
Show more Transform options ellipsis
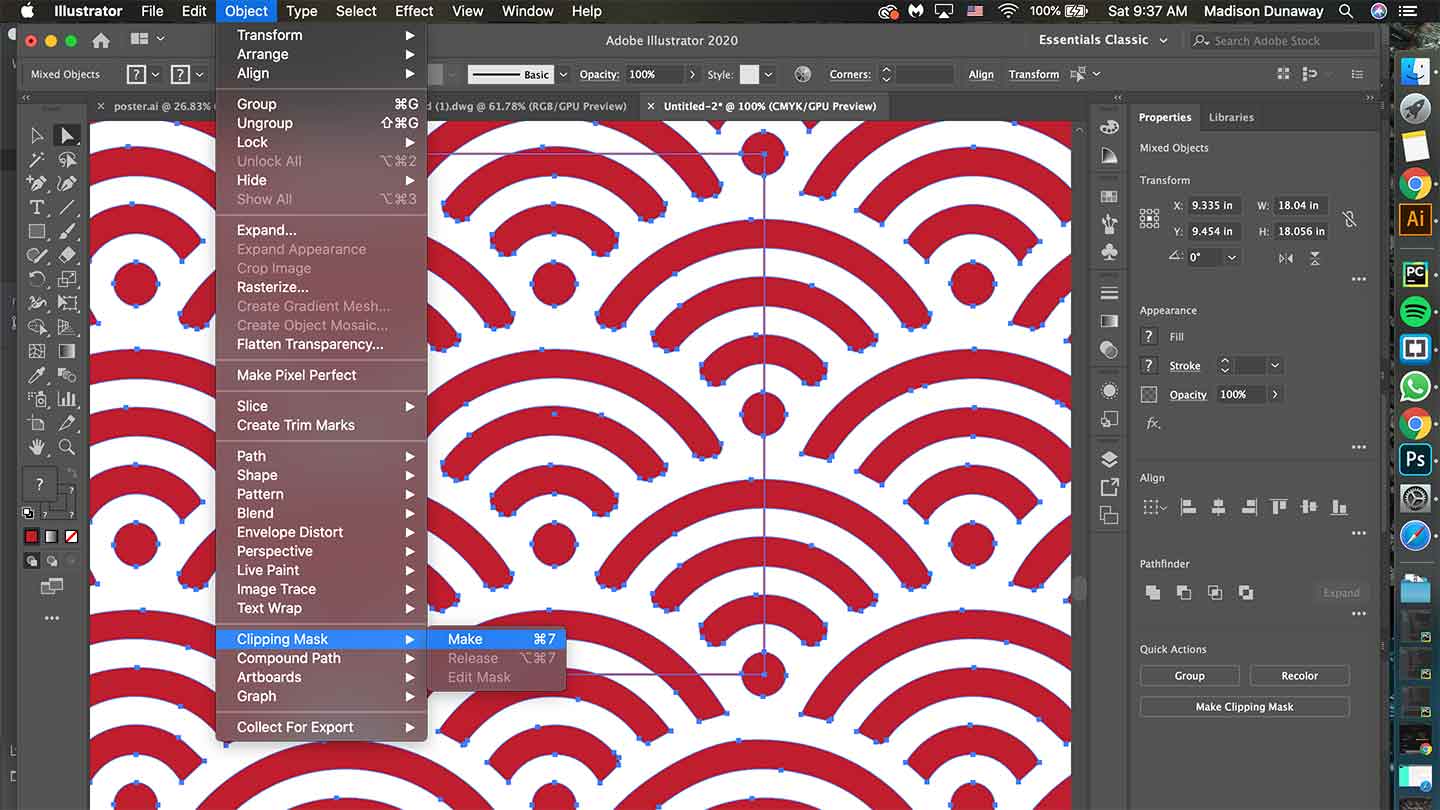click(1358, 280)
